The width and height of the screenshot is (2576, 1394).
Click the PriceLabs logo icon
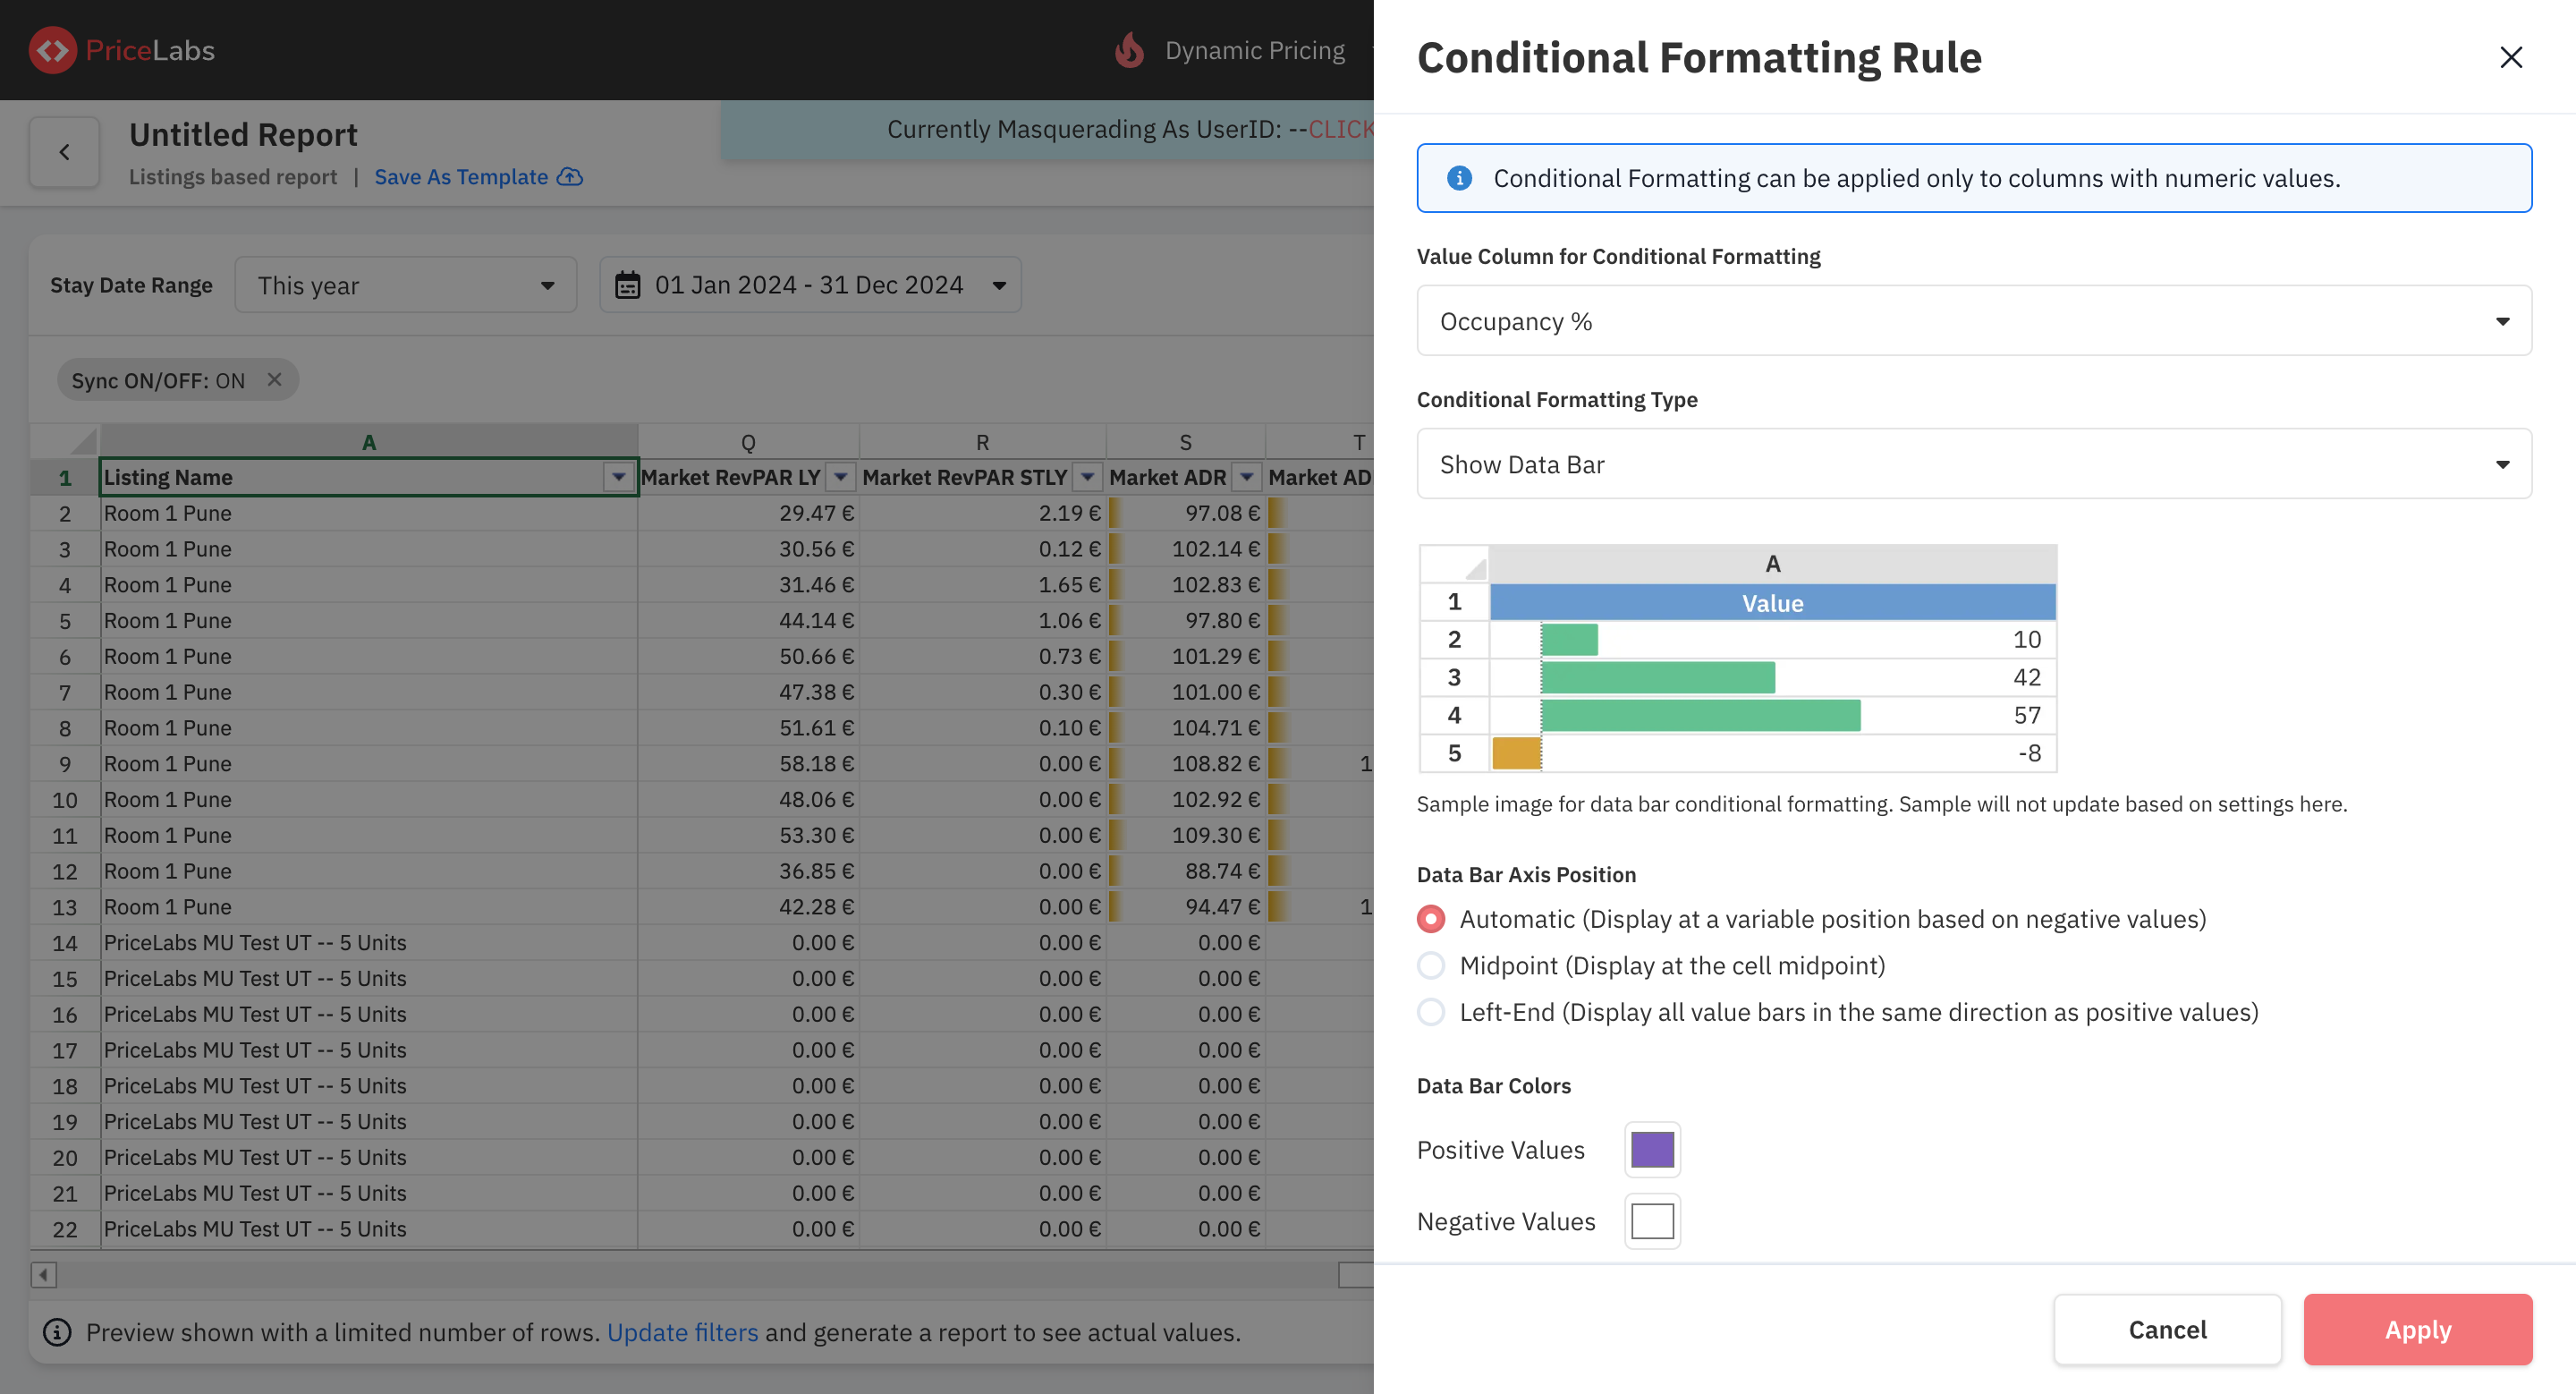[x=52, y=50]
